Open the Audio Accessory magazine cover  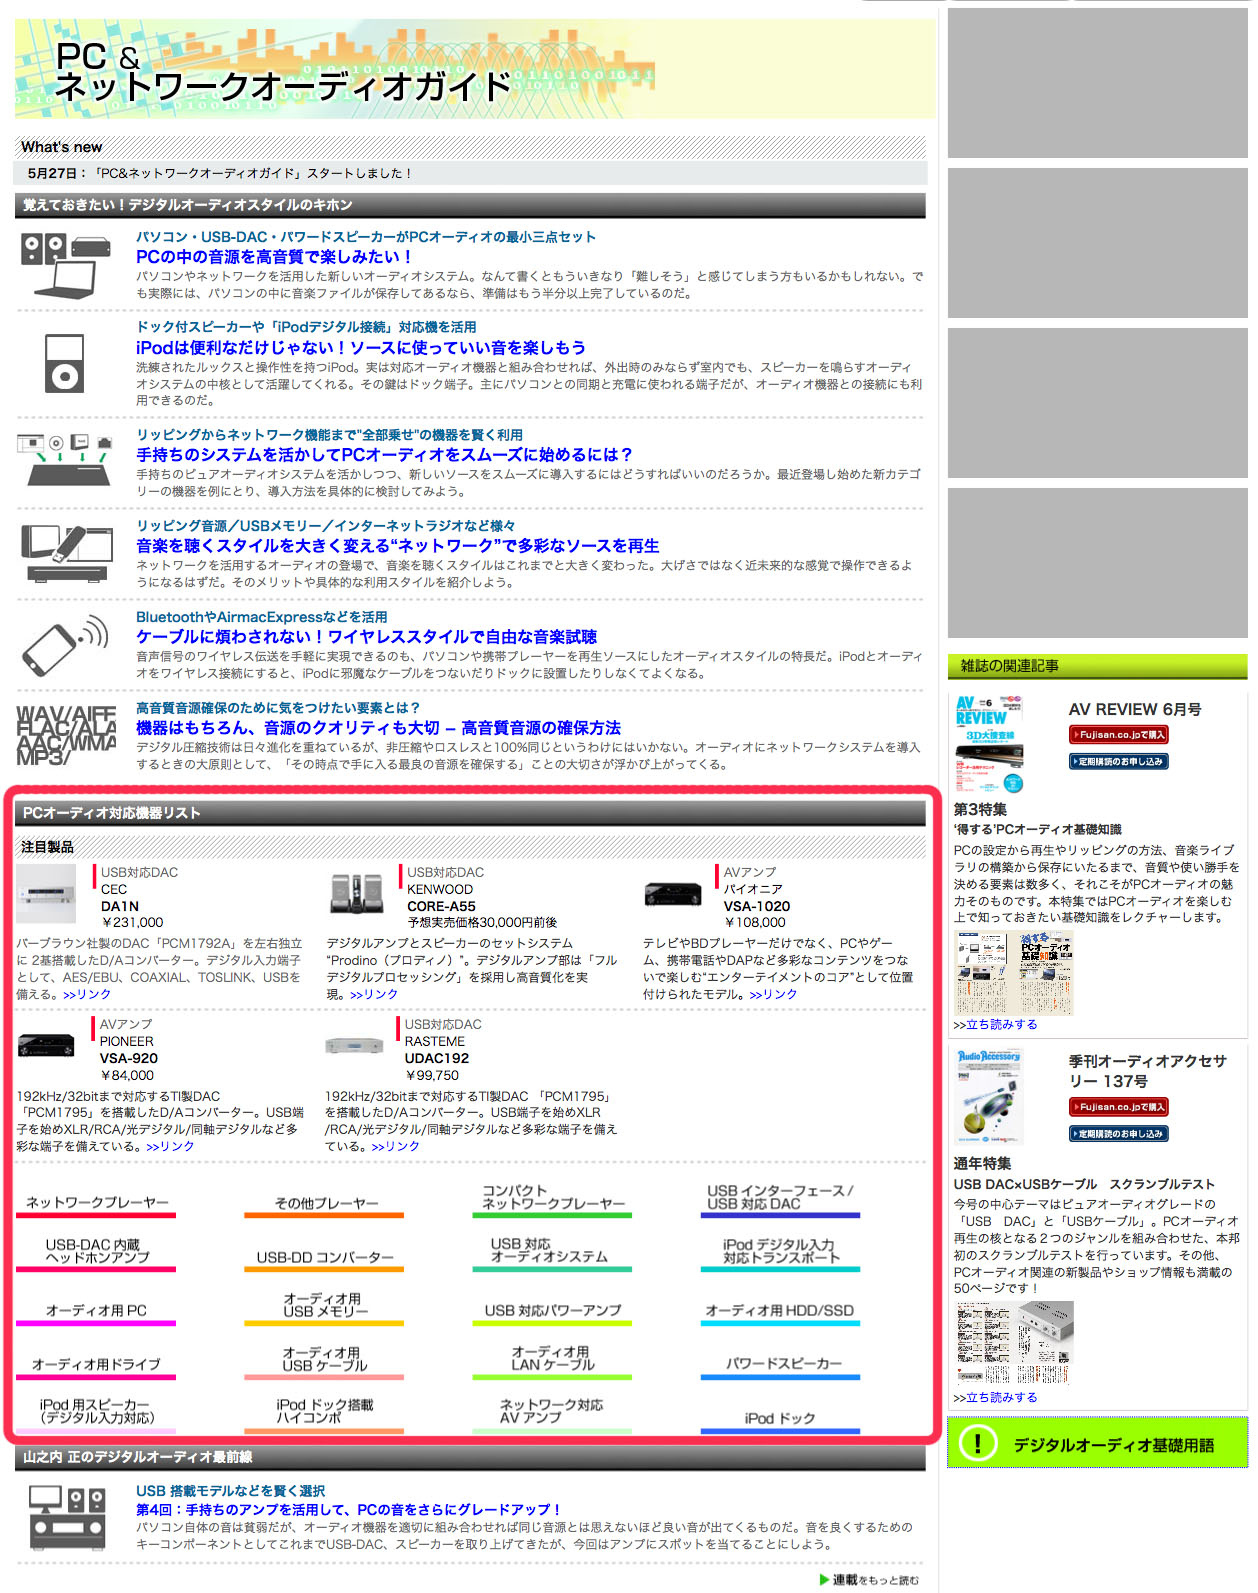pyautogui.click(x=989, y=1096)
